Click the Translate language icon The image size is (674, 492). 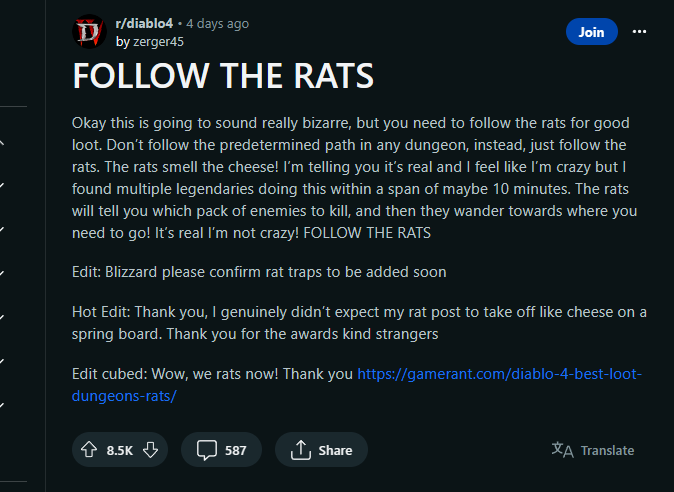pyautogui.click(x=562, y=450)
